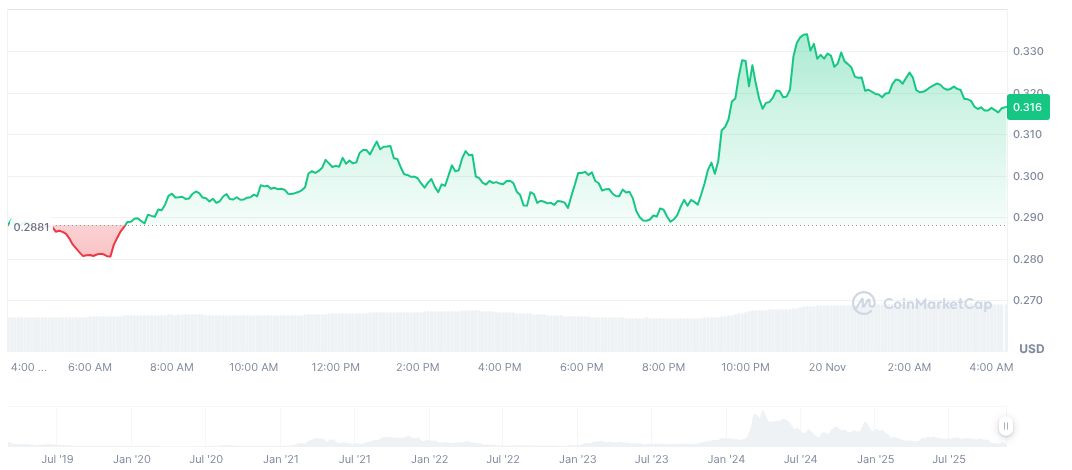Select the 4:00 PM time axis label
1072x470 pixels.
(x=499, y=367)
